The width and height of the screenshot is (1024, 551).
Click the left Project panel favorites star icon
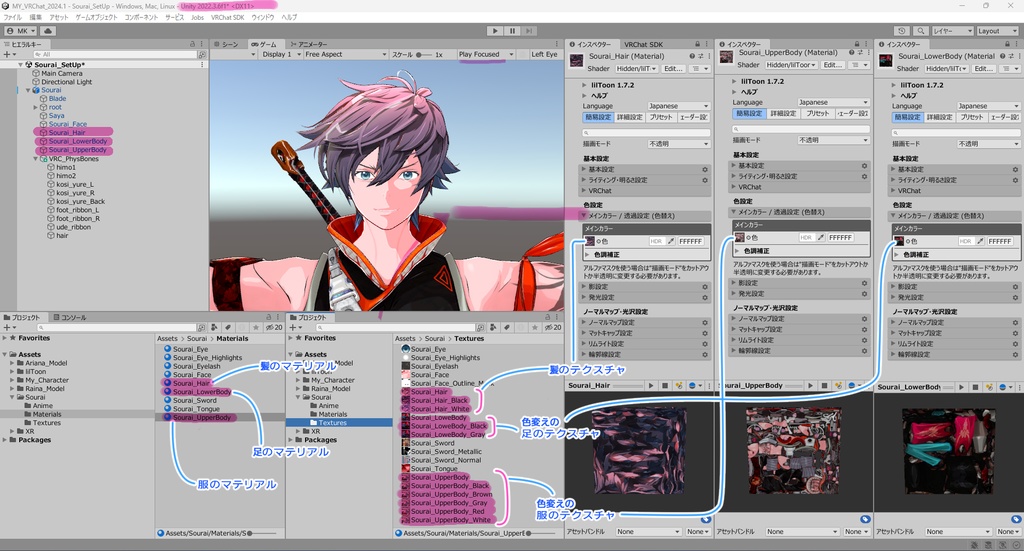pyautogui.click(x=256, y=327)
